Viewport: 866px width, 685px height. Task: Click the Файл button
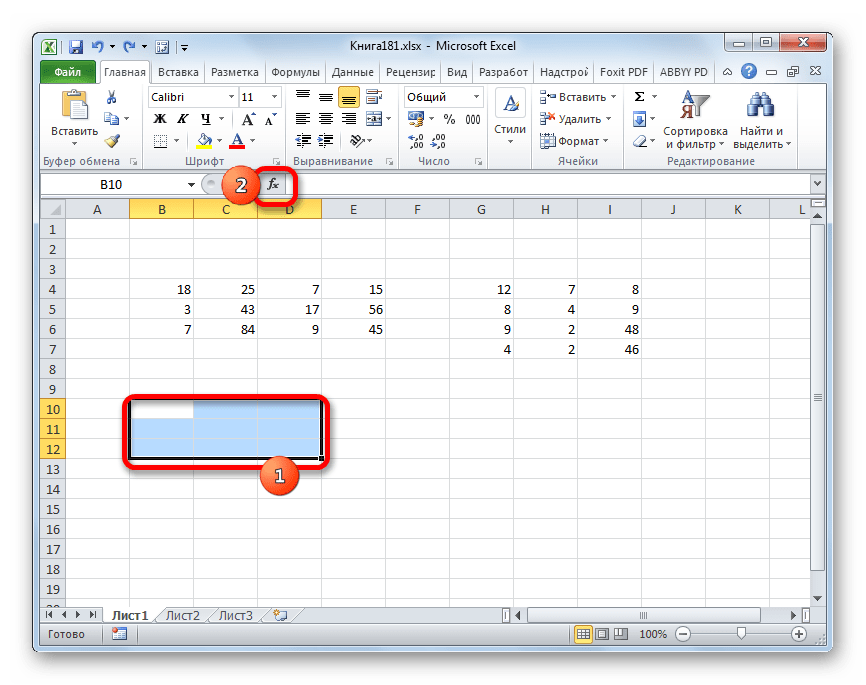coord(68,72)
